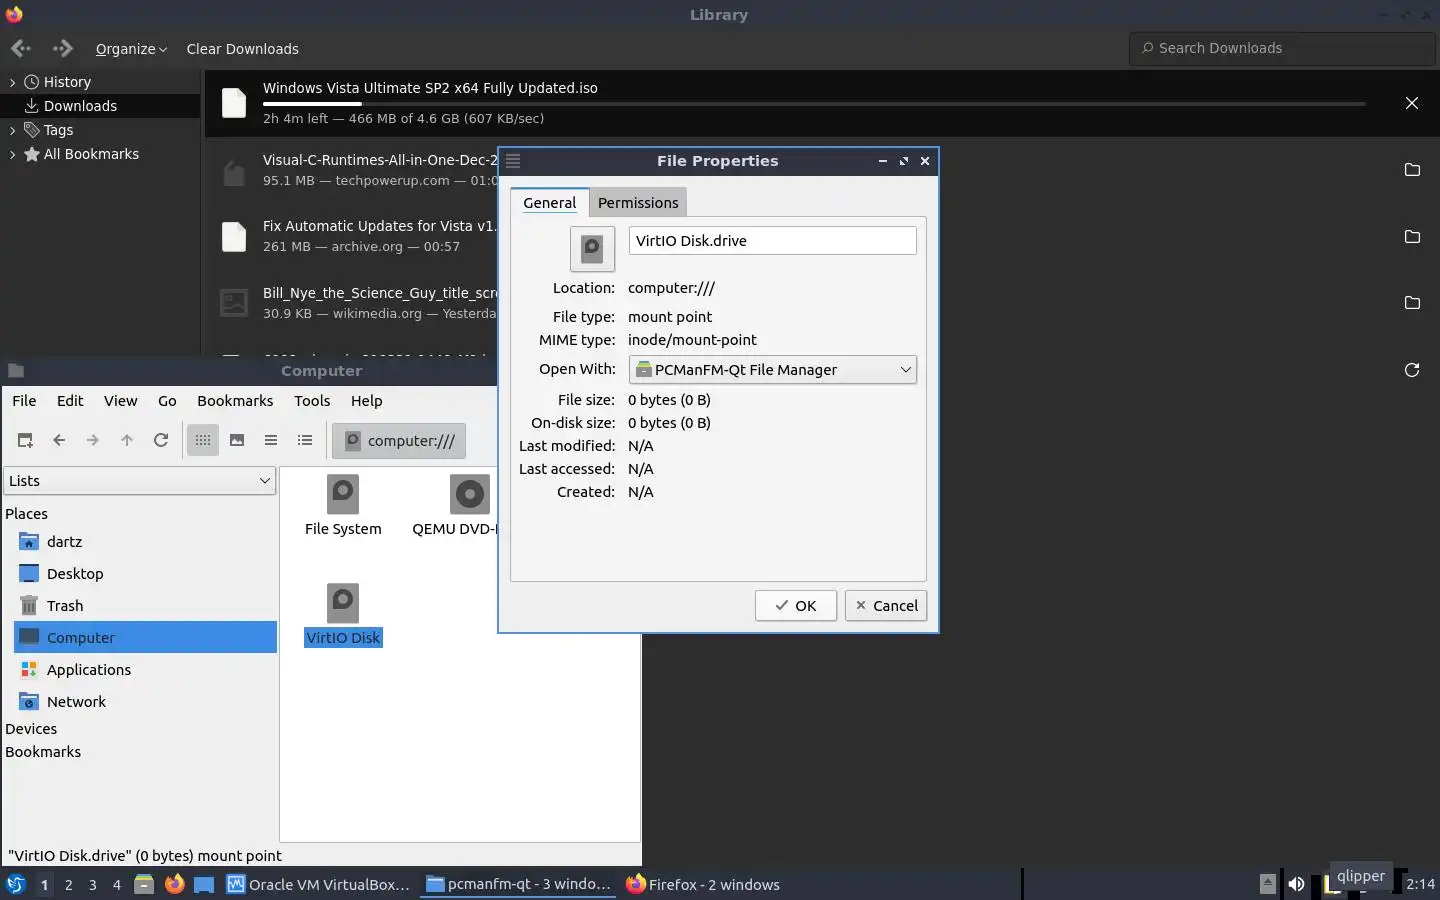
Task: Open containing folder for Visual-C-Runtimes download
Action: 1412,170
